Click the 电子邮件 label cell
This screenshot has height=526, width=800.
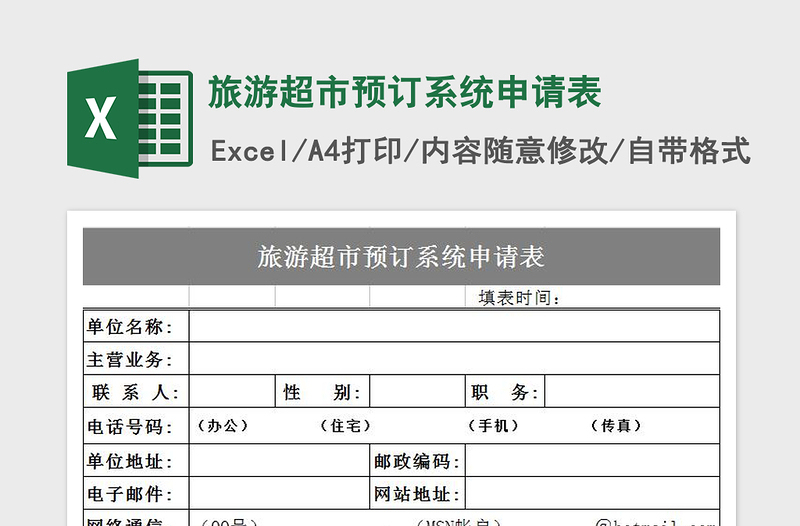pos(136,493)
